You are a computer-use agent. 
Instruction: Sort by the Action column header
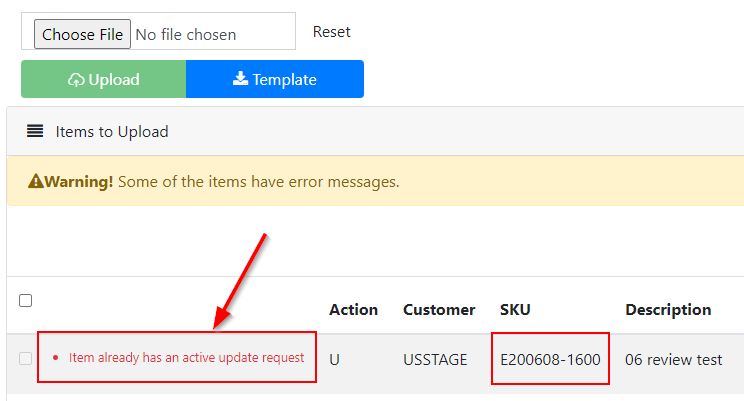click(353, 309)
